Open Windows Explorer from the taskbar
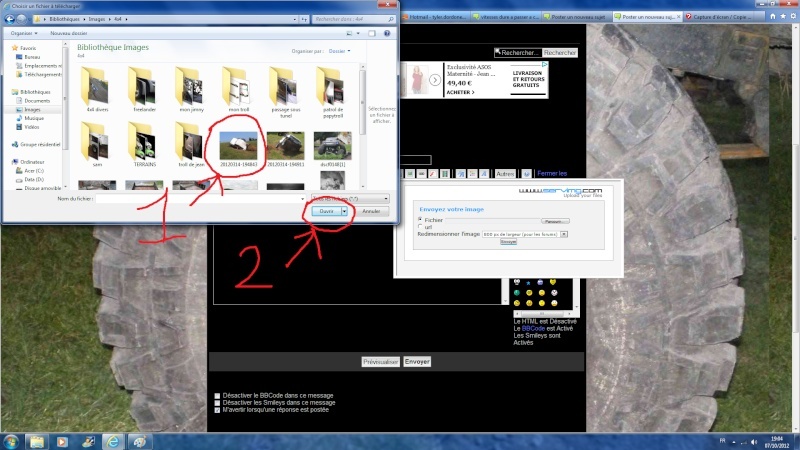800x450 pixels. 37,441
